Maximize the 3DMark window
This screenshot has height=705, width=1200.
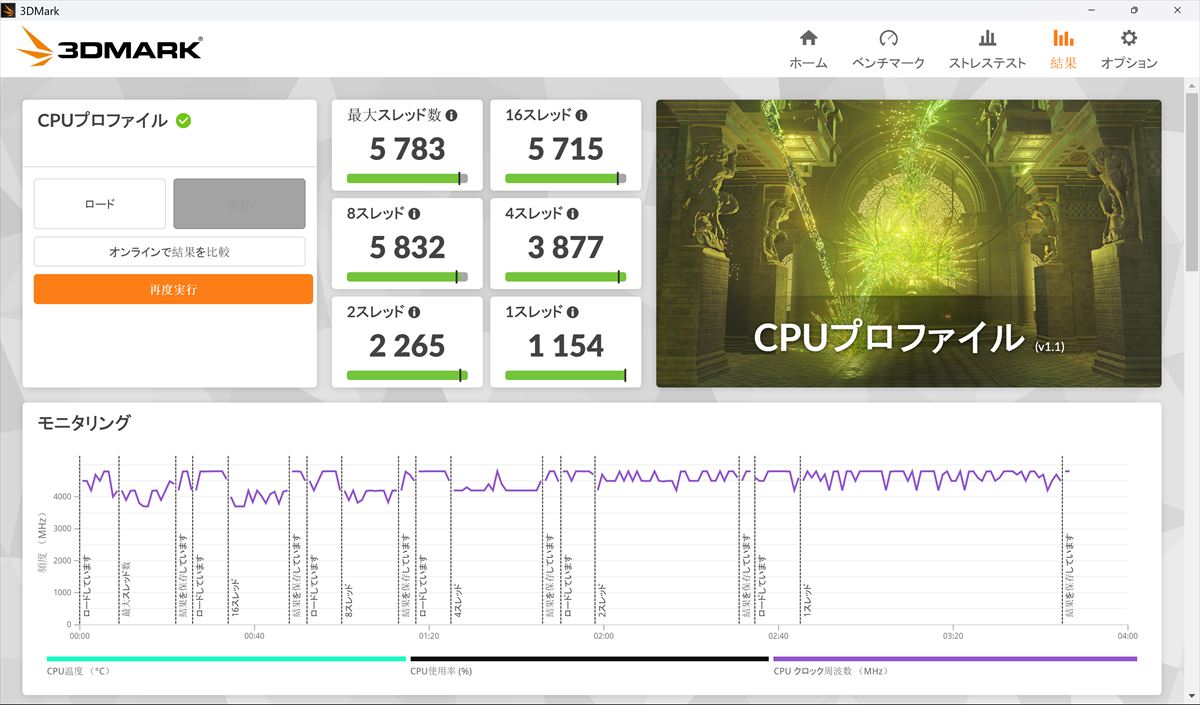(1134, 10)
